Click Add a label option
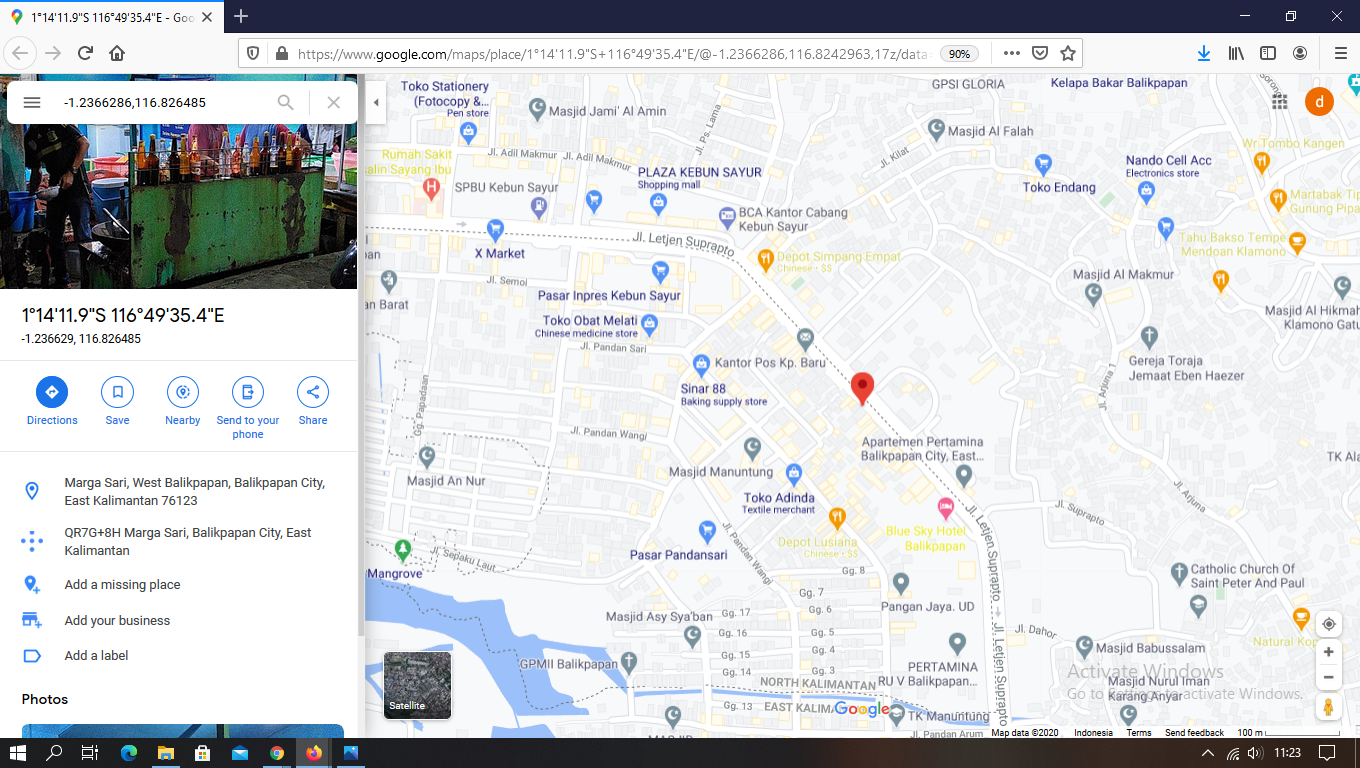 (x=96, y=656)
